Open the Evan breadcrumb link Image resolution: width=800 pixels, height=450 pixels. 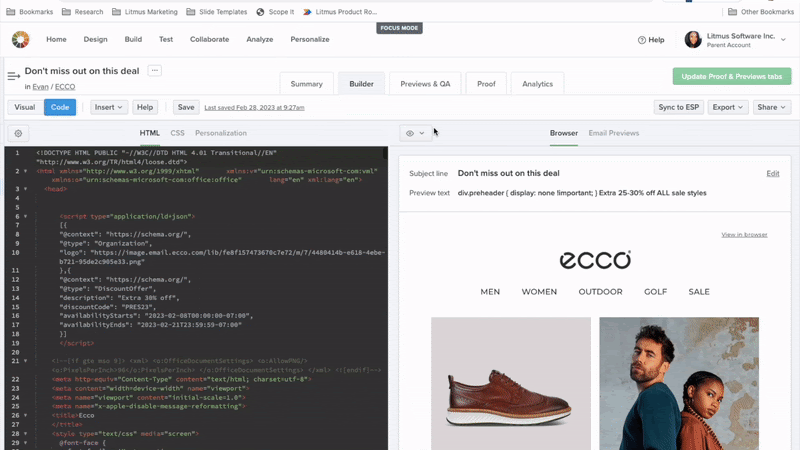click(x=40, y=87)
